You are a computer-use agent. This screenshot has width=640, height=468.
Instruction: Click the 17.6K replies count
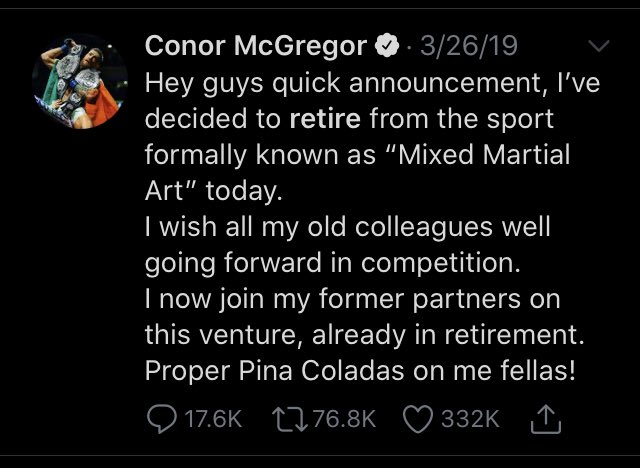tap(214, 419)
